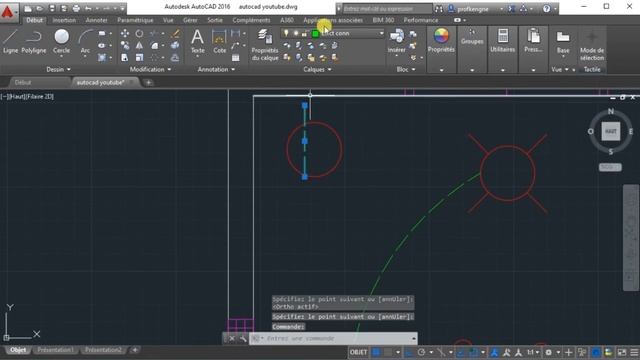Select the Polyligne tool
Image resolution: width=640 pixels, height=360 pixels.
coord(33,42)
